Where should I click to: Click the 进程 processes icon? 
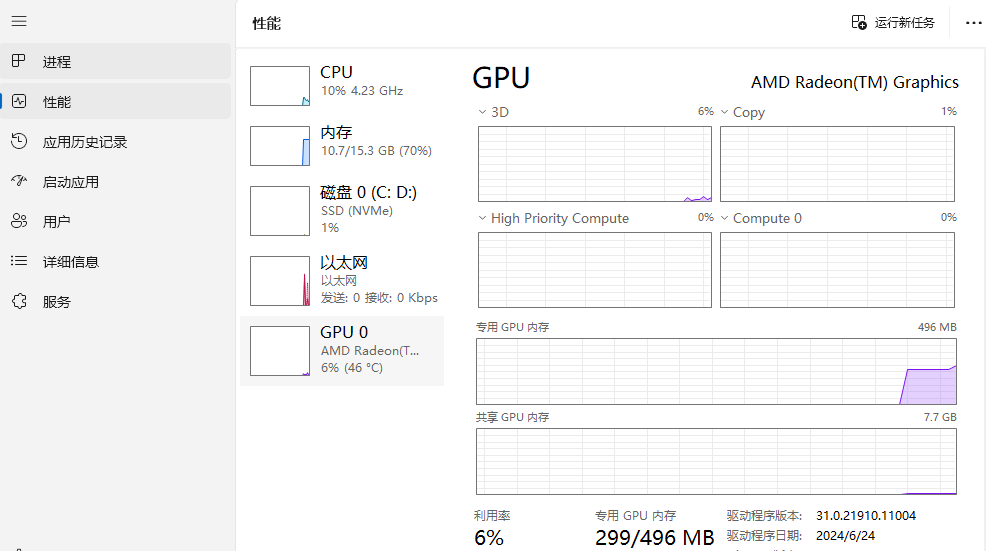(19, 61)
